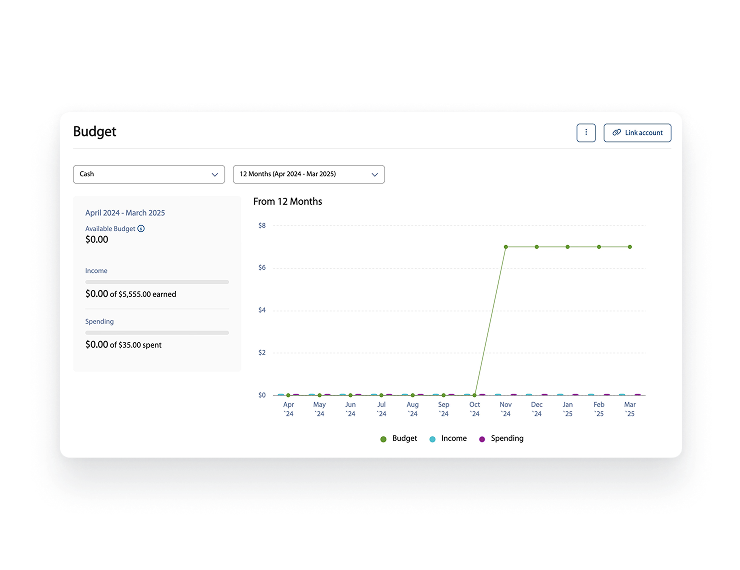Viewport: 740px width, 570px height.
Task: Click the Available Budget info icon
Action: tap(141, 228)
